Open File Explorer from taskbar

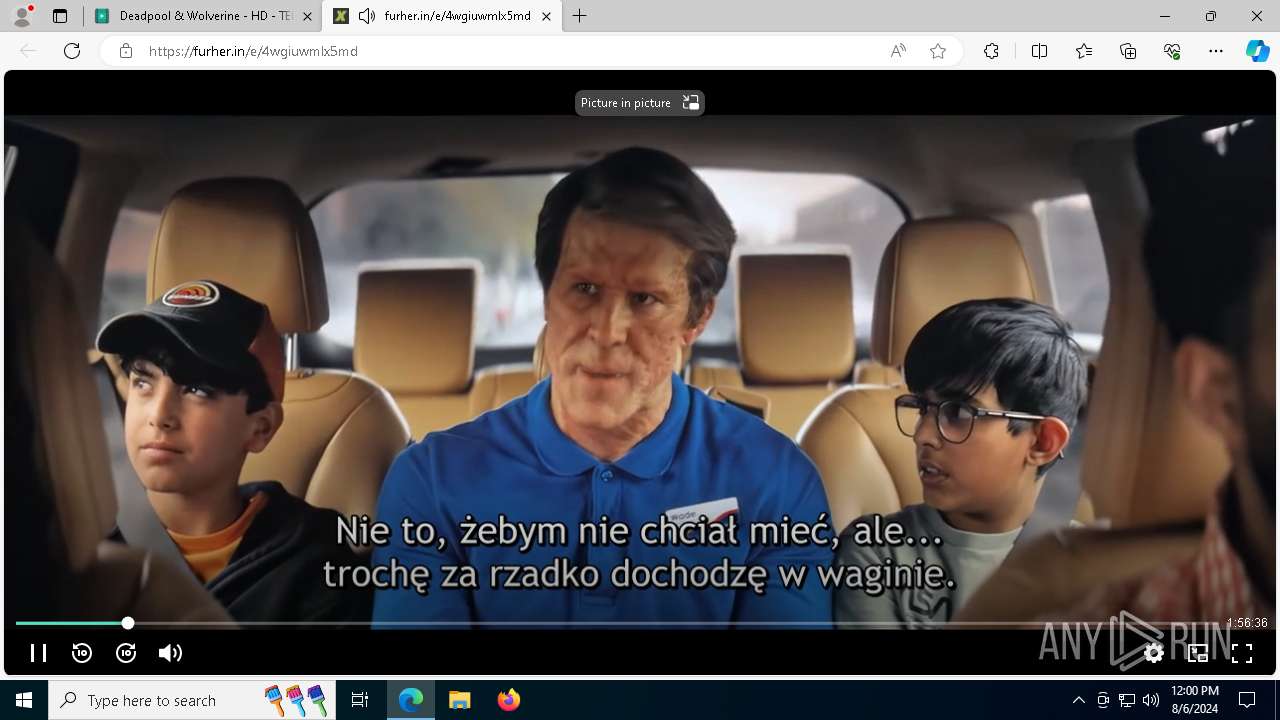(459, 700)
